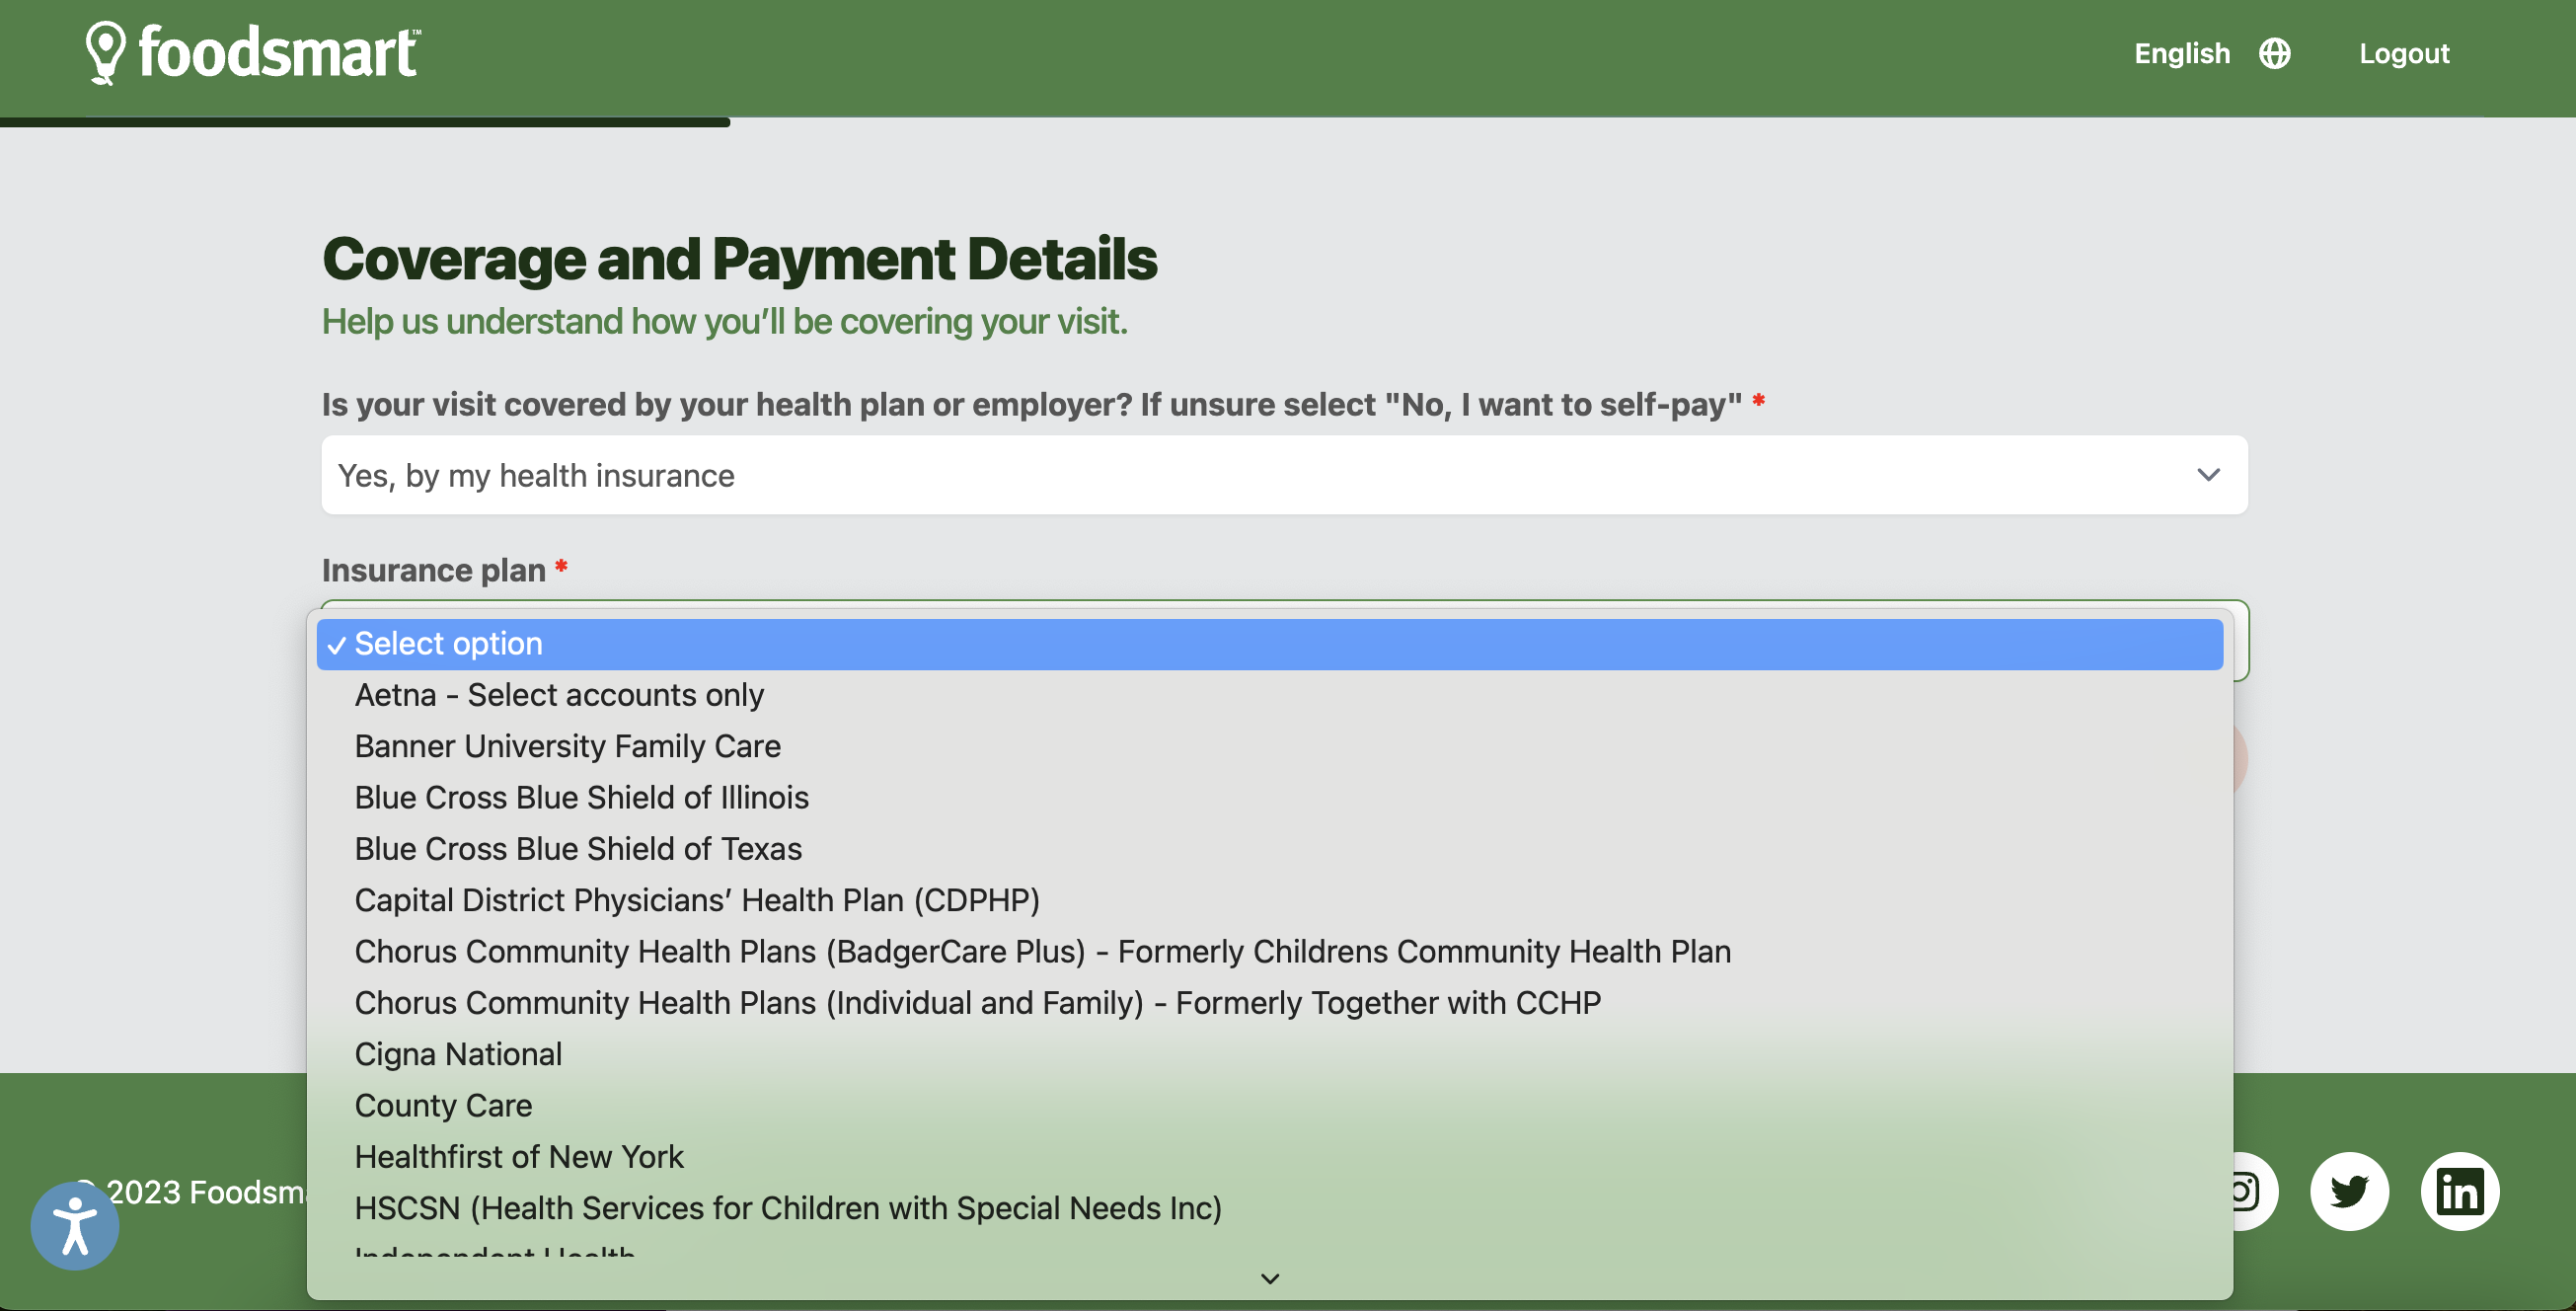
Task: Click chevron on health insurance dropdown
Action: point(2208,475)
